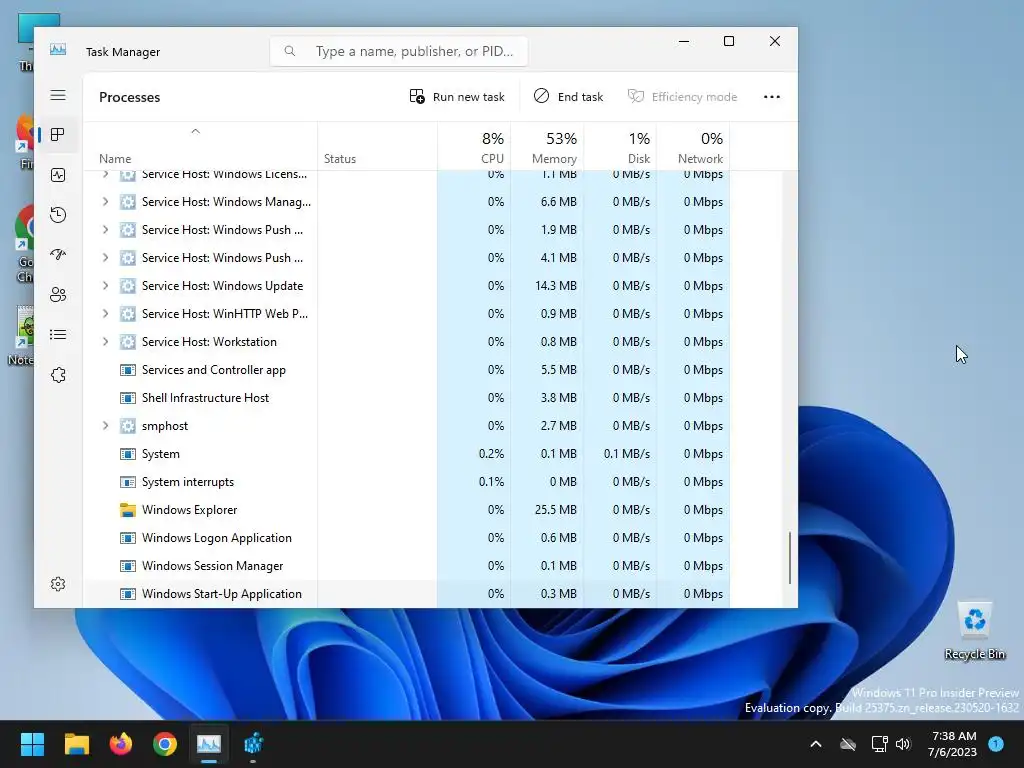Screen dimensions: 1024x768
Task: Sort by the Status column header
Action: coord(377,146)
